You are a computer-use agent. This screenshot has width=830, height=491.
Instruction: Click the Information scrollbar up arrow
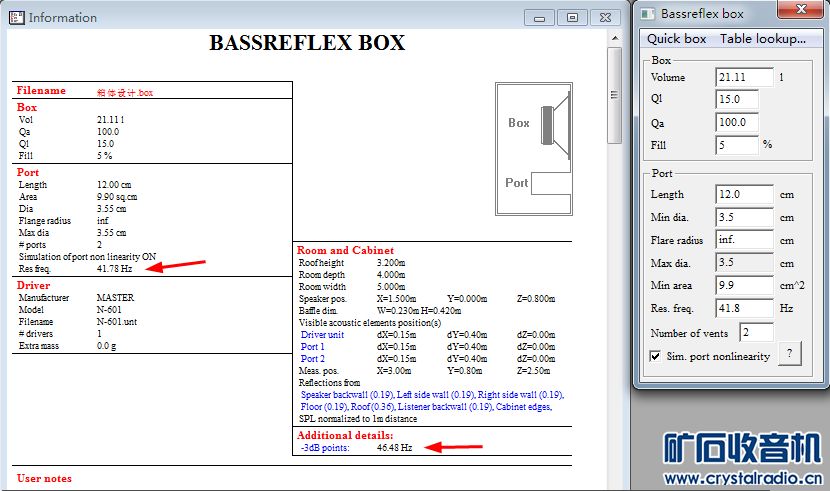point(615,38)
